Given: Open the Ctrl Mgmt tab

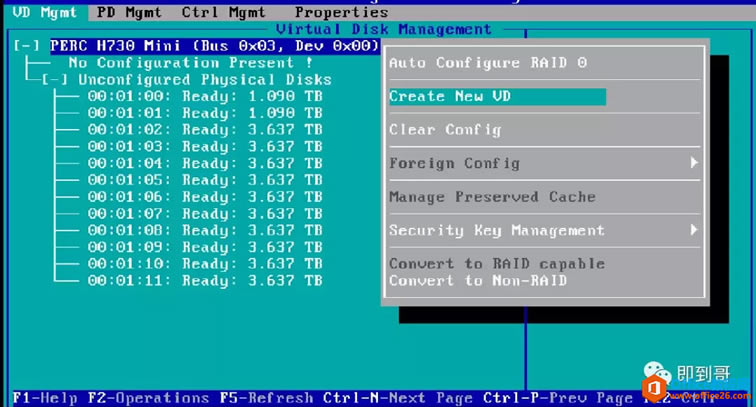Looking at the screenshot, I should click(x=223, y=13).
